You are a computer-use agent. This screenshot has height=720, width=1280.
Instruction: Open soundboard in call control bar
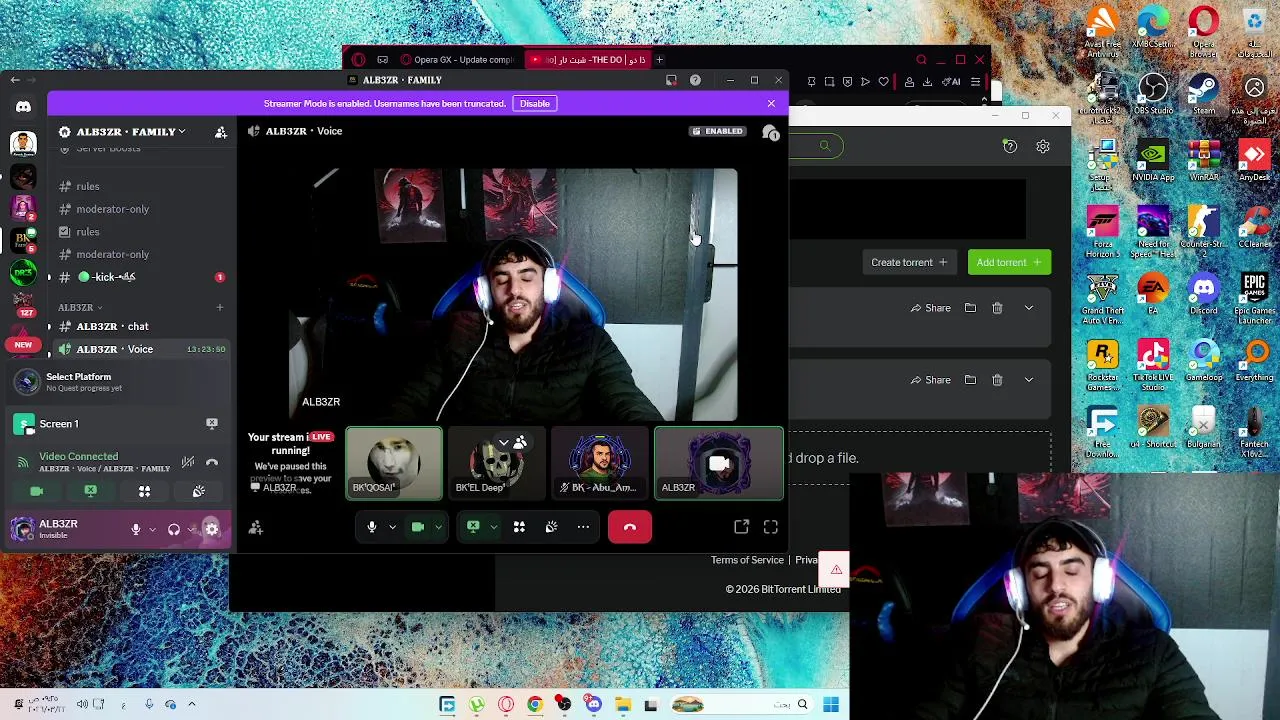pos(551,527)
